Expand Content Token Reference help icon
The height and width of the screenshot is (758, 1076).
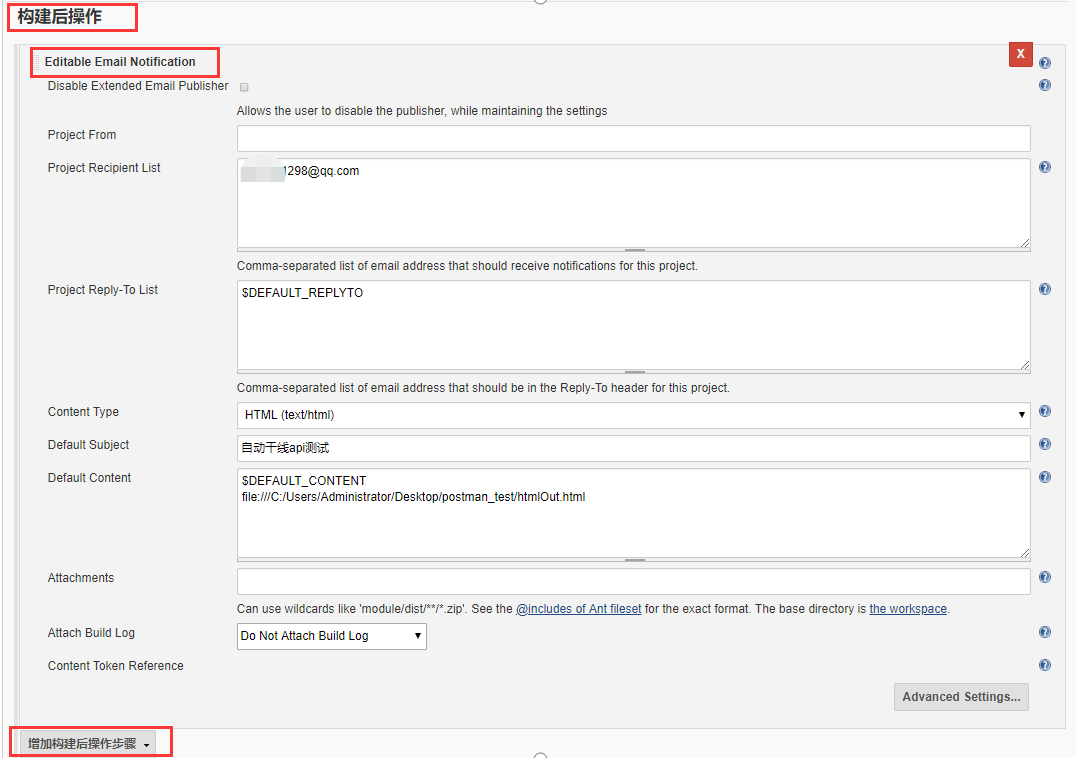coord(1045,666)
